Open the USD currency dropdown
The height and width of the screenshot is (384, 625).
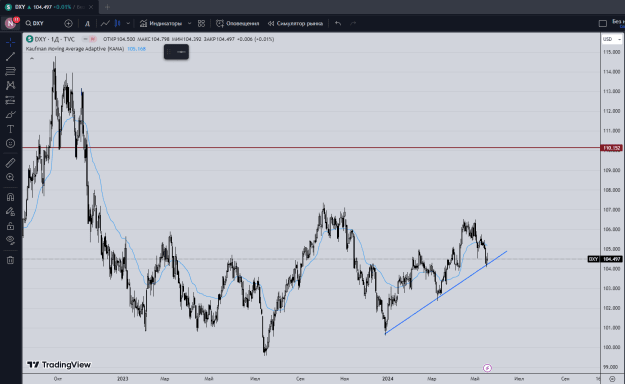tap(612, 39)
